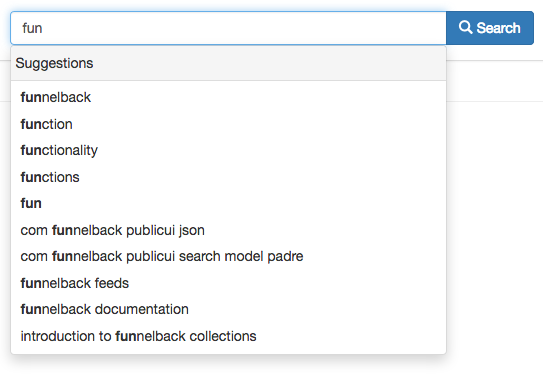This screenshot has width=543, height=374.
Task: Open the last suggestion in dropdown list
Action: 229,336
